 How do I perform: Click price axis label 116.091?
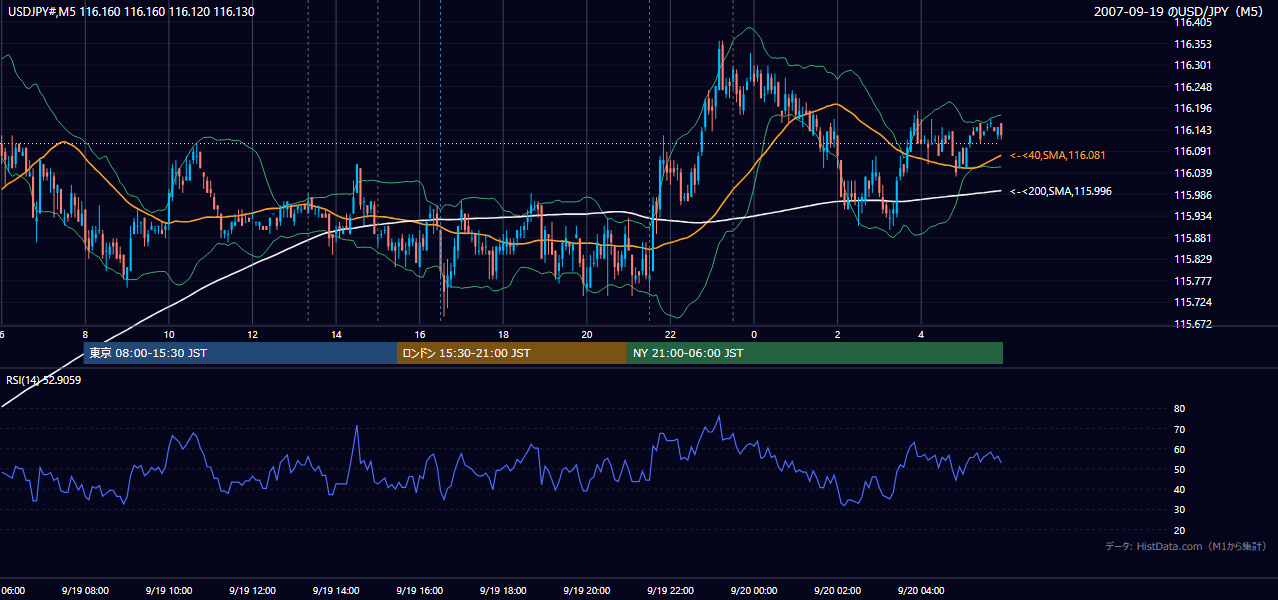point(1193,152)
